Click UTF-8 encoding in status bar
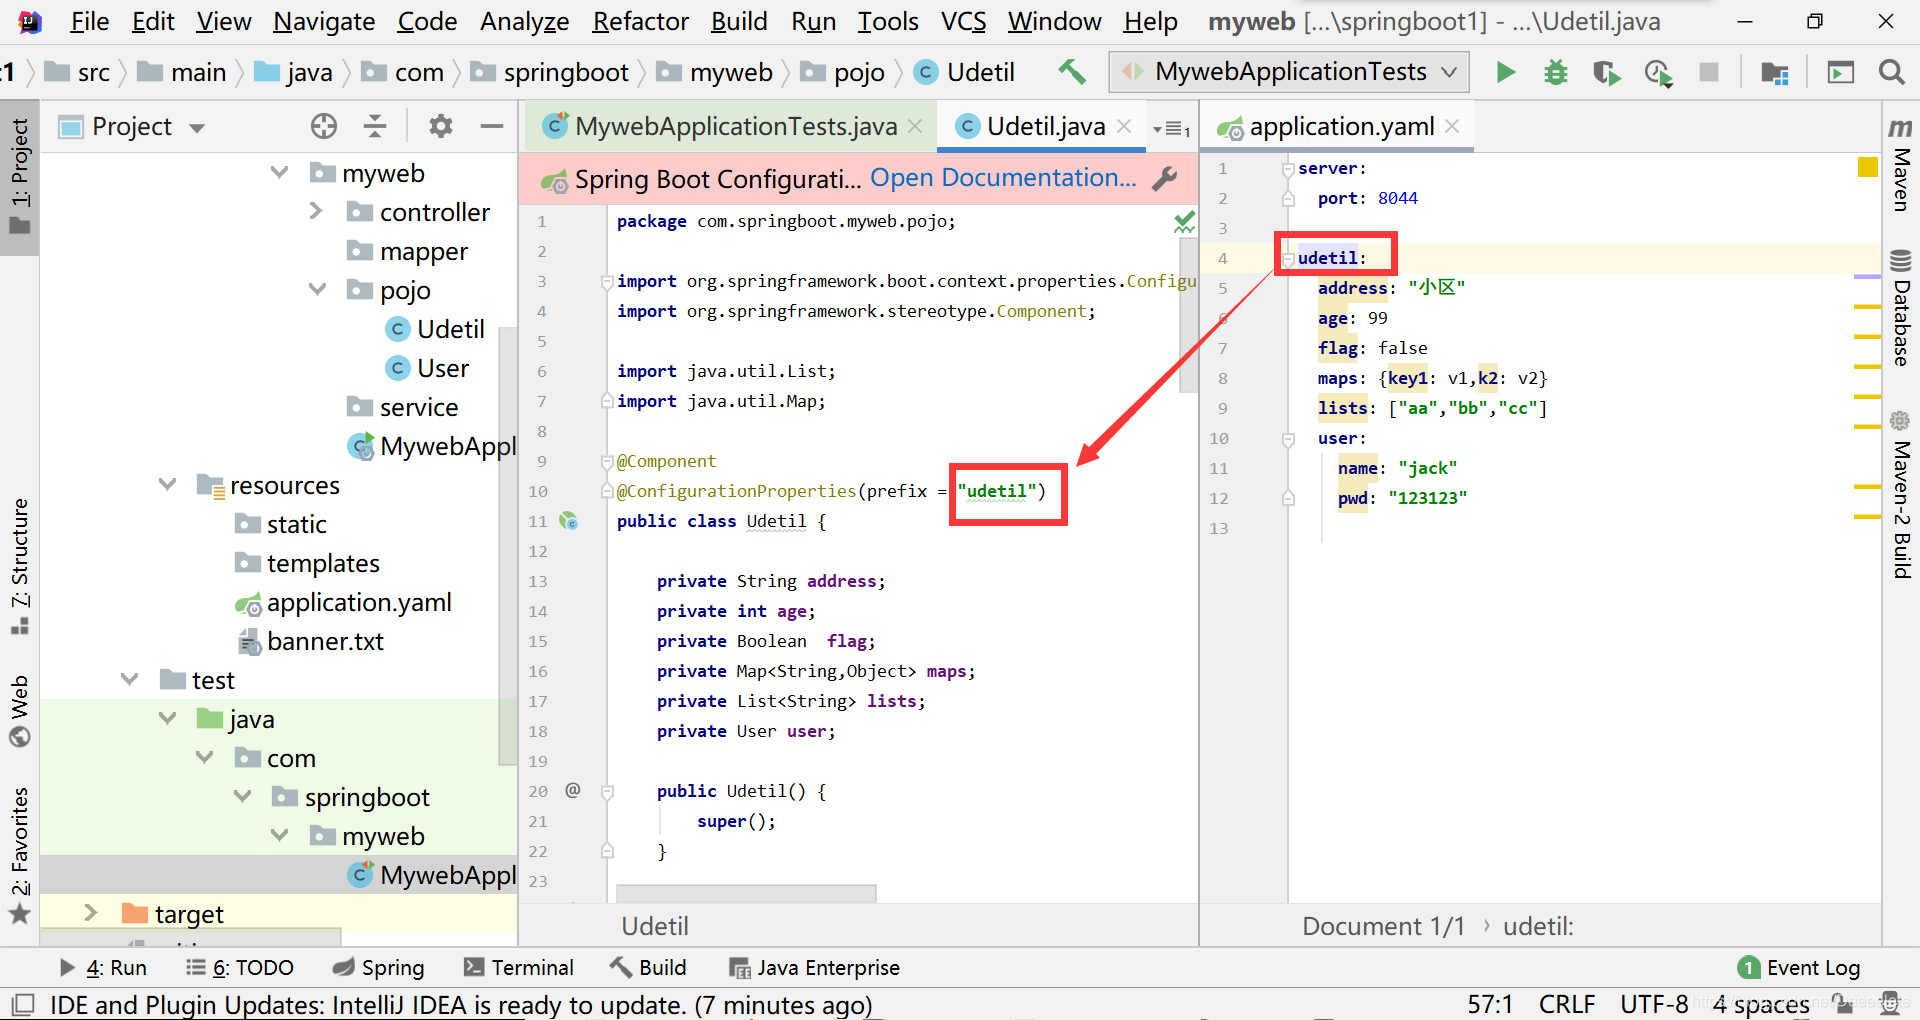The width and height of the screenshot is (1920, 1020). click(x=1653, y=1004)
